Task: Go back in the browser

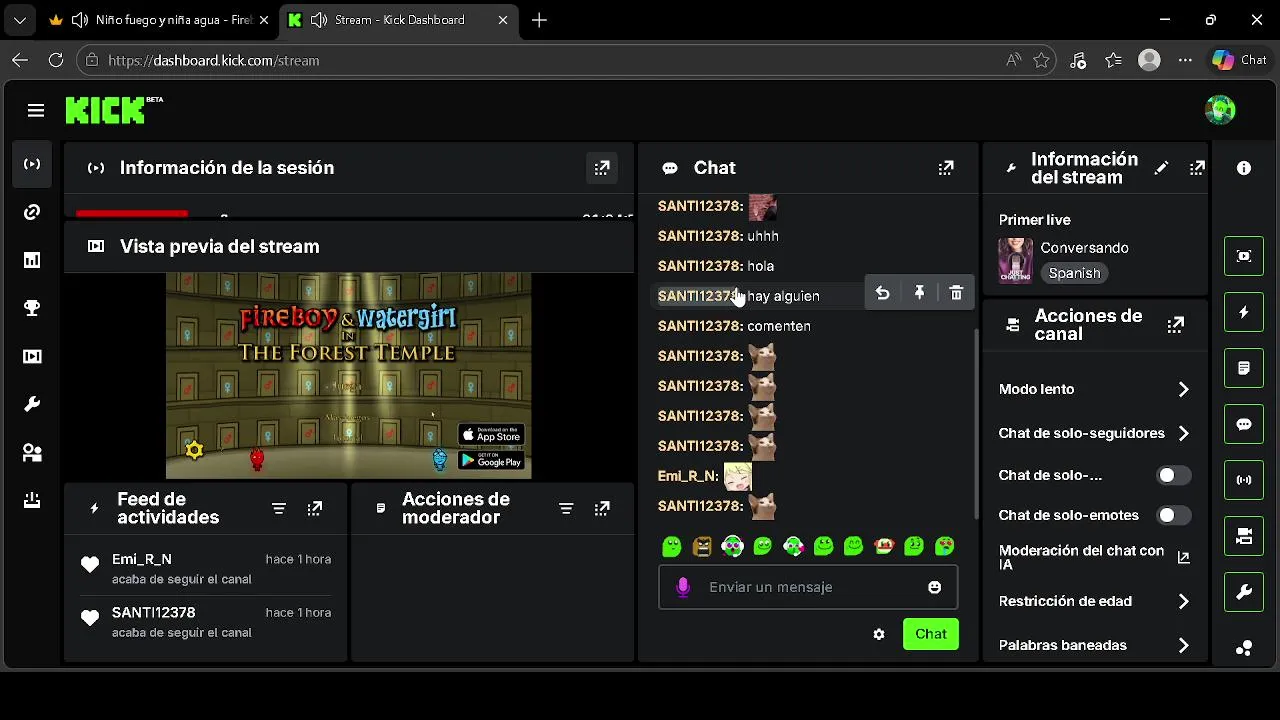Action: 20,60
